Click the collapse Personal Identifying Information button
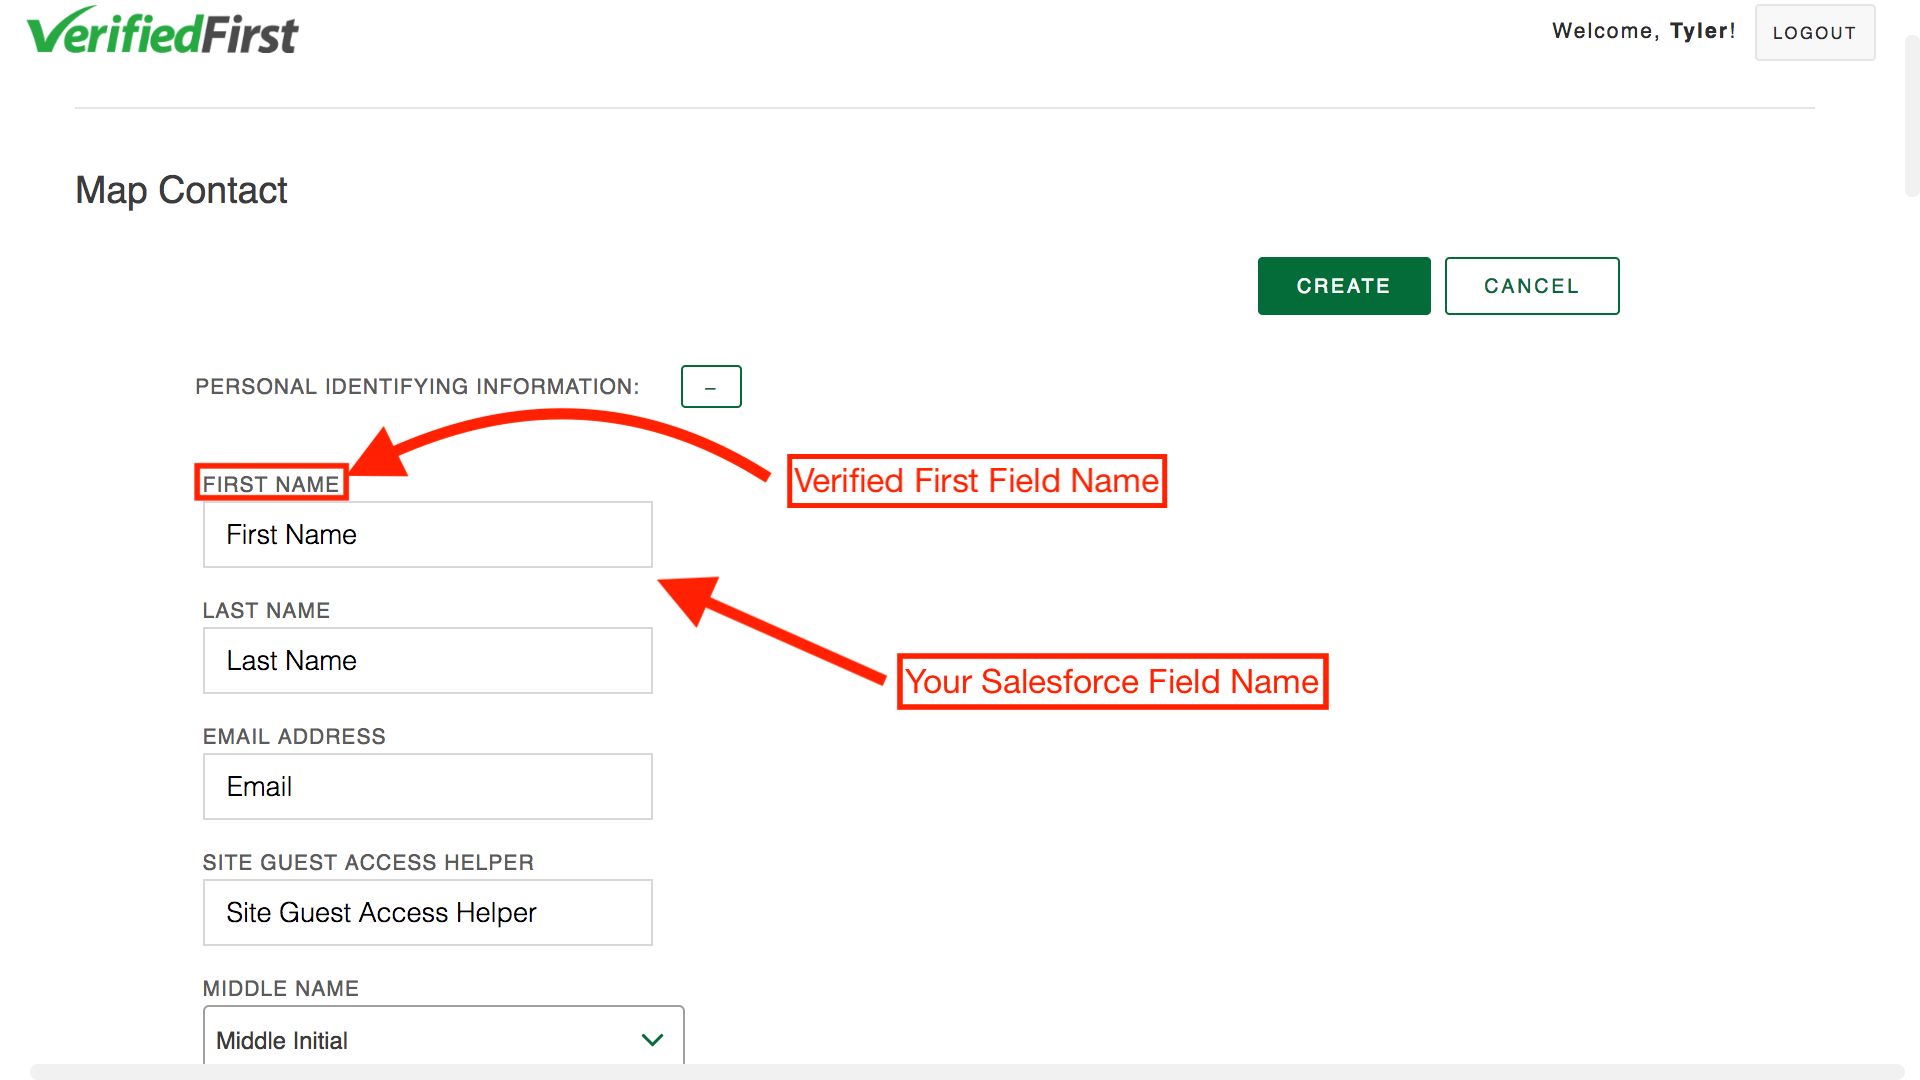This screenshot has height=1080, width=1920. 711,385
